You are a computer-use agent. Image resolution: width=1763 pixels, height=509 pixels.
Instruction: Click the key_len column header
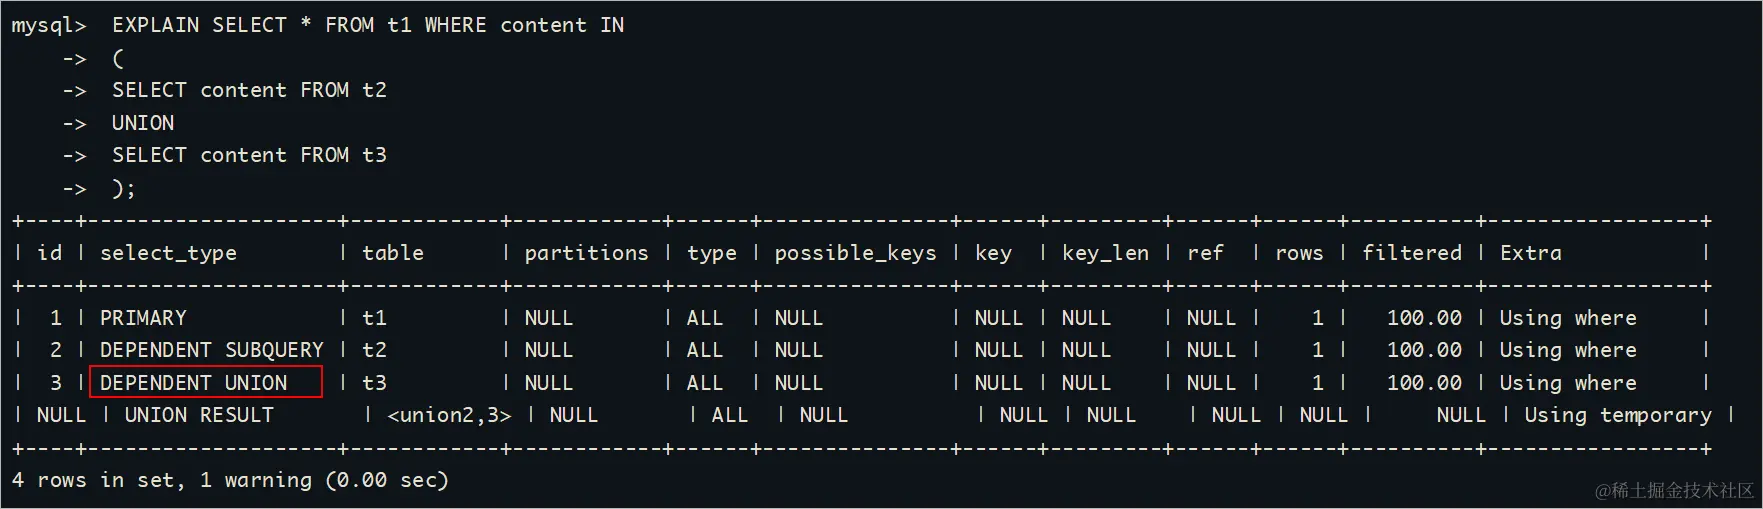1105,253
